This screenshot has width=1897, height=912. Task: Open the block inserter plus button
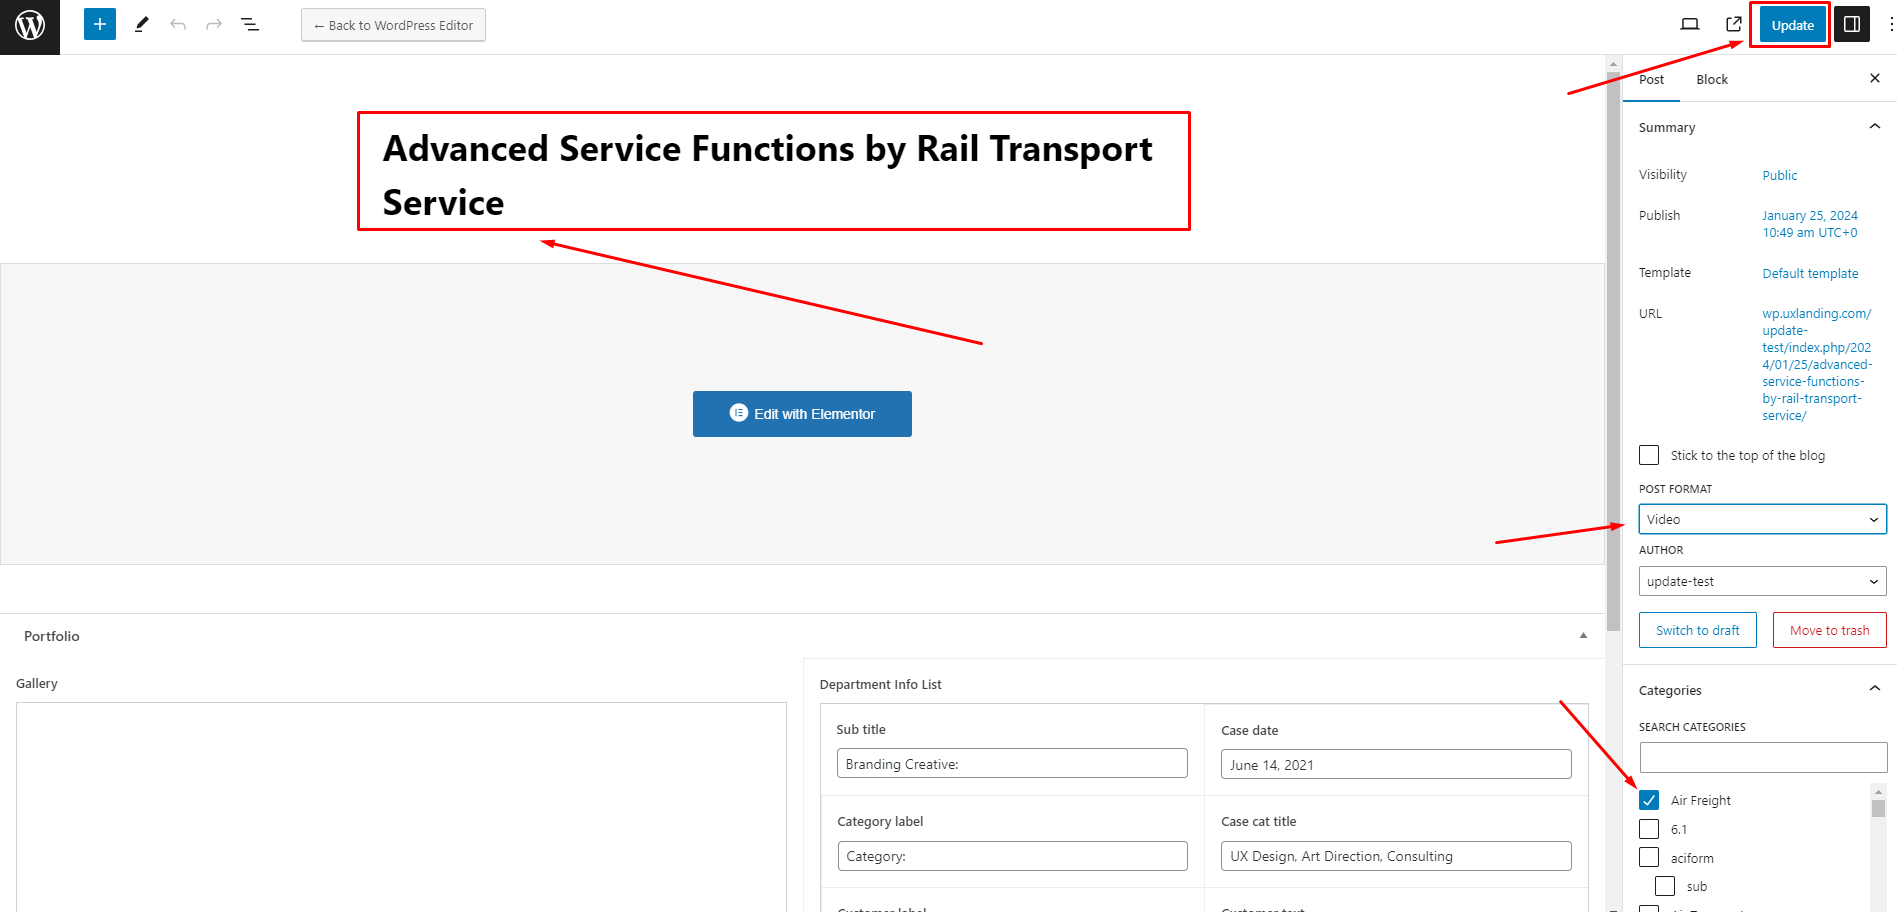point(100,25)
